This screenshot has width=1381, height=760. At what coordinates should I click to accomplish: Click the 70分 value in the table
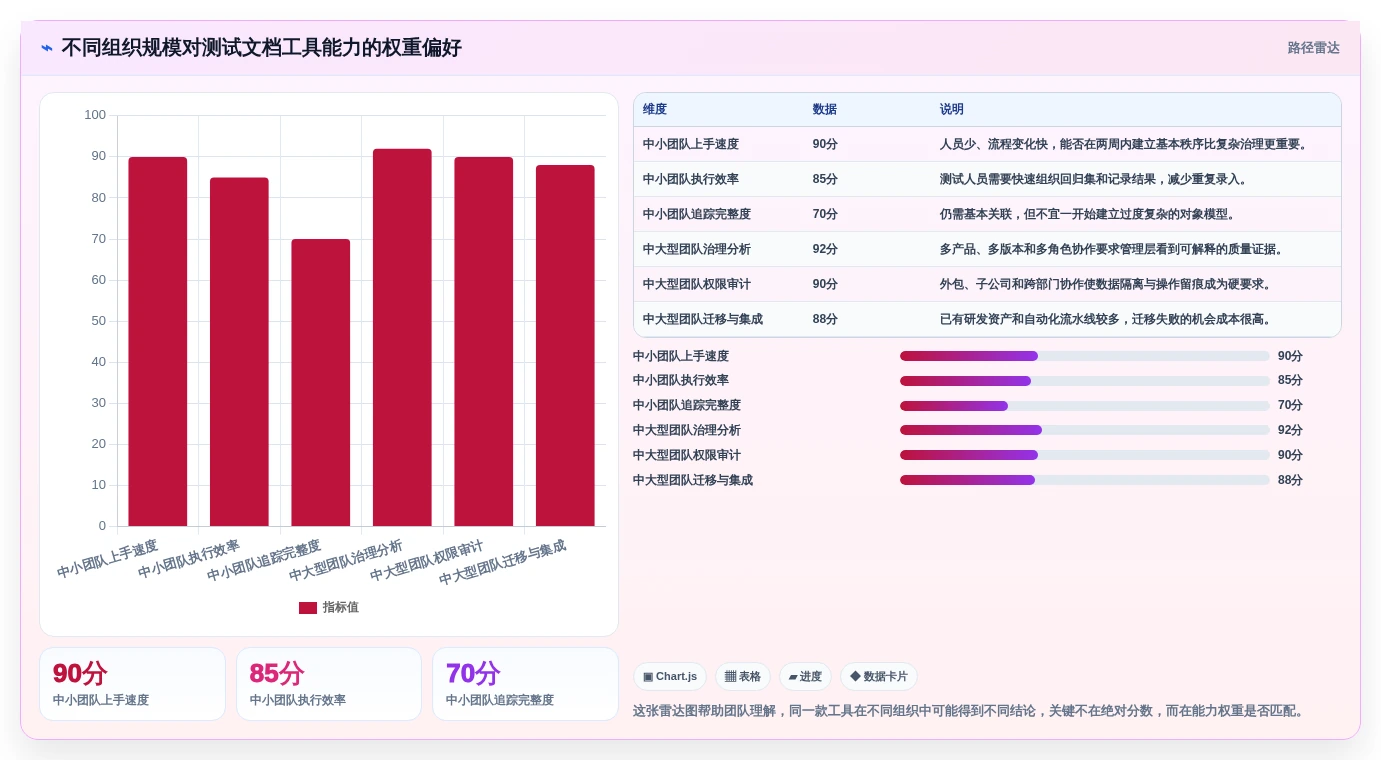point(825,214)
